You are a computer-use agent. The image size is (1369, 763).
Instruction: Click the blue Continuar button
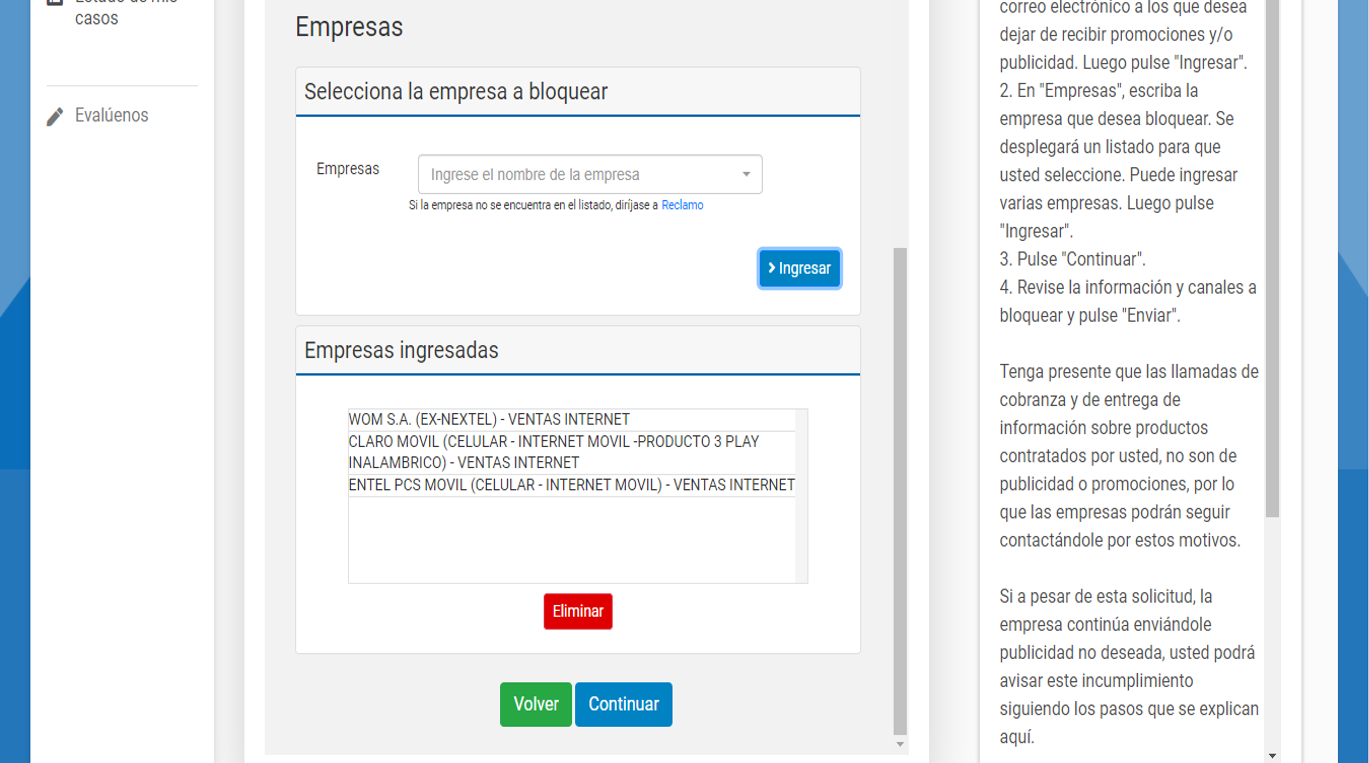(x=623, y=704)
